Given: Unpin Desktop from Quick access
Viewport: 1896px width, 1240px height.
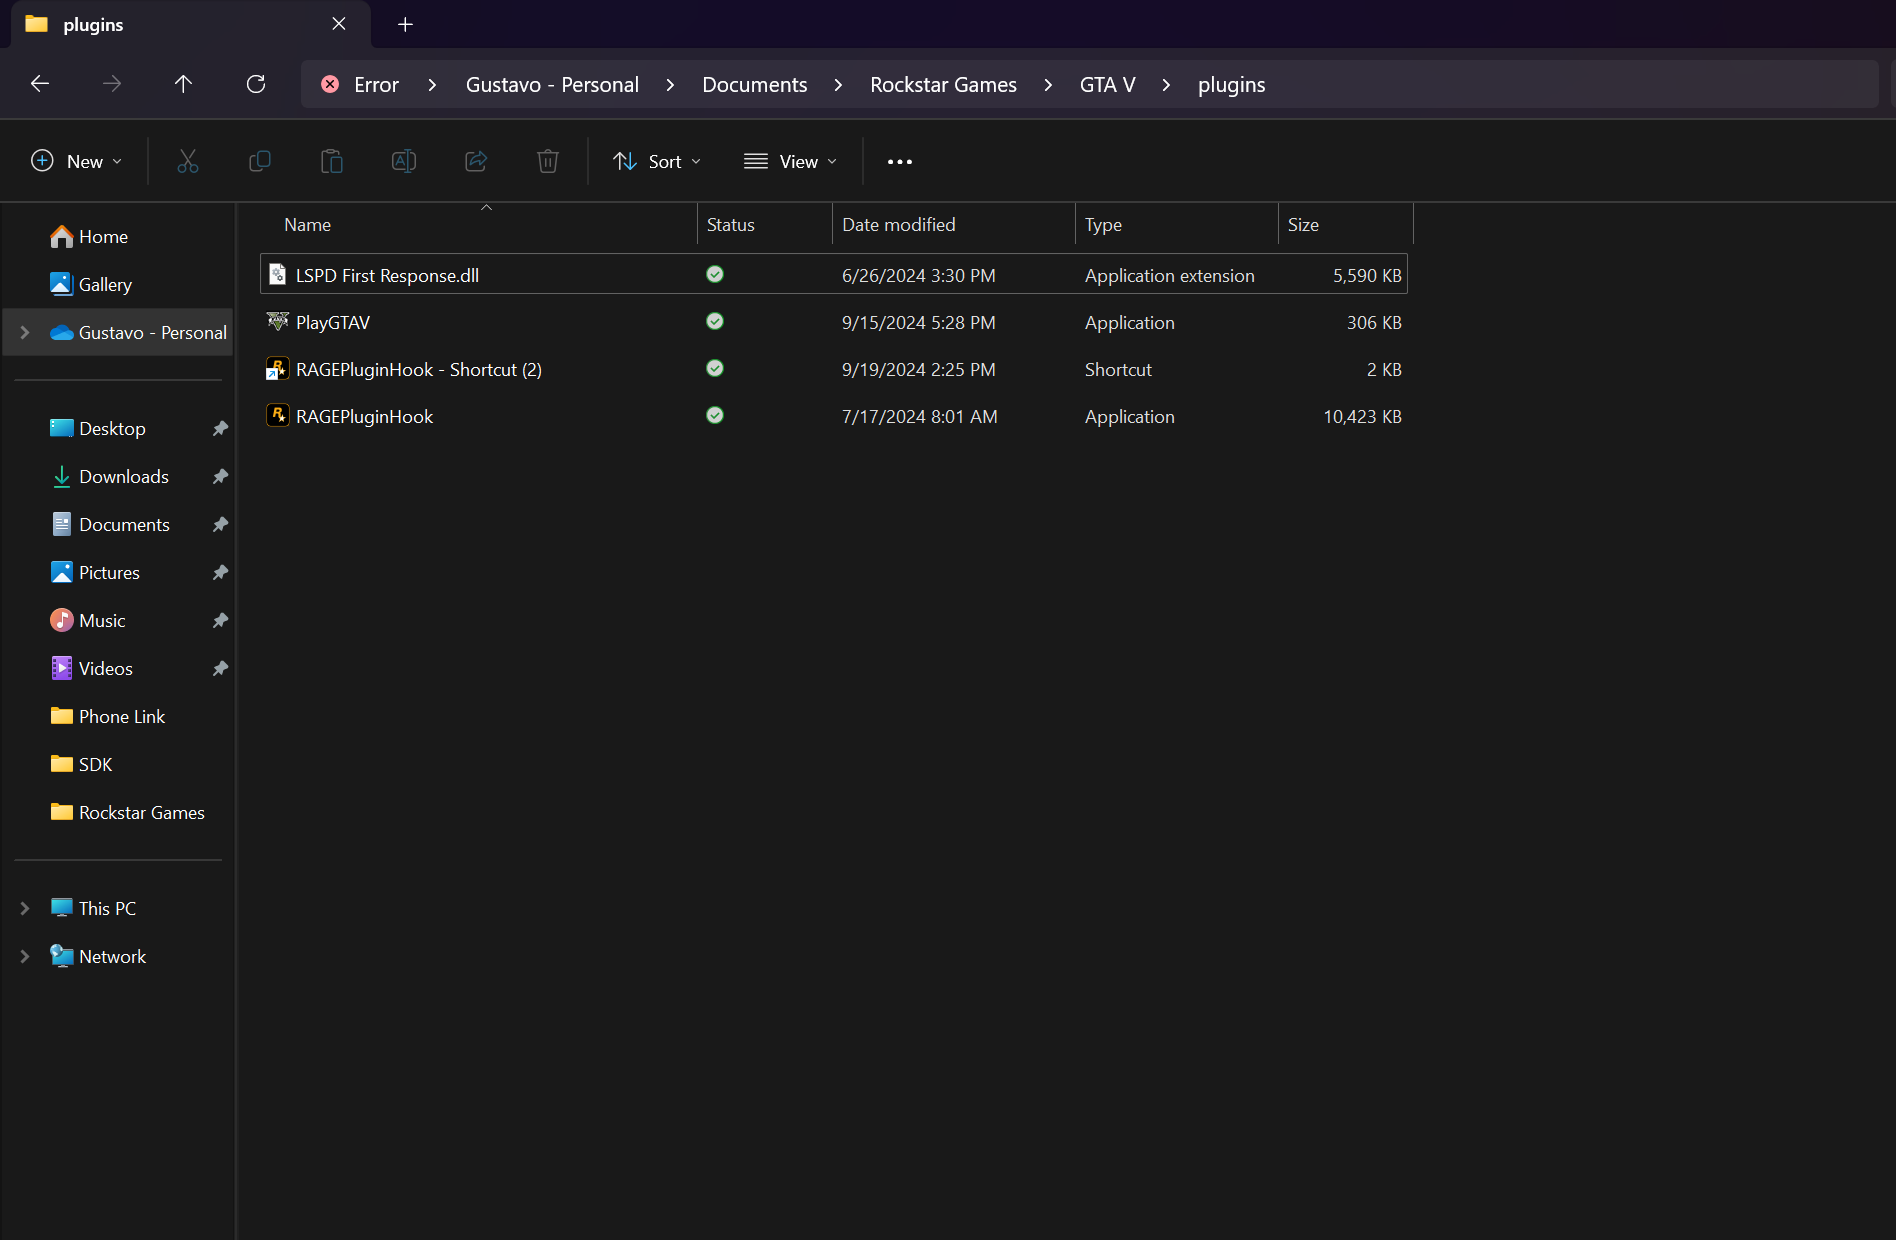Looking at the screenshot, I should [220, 428].
